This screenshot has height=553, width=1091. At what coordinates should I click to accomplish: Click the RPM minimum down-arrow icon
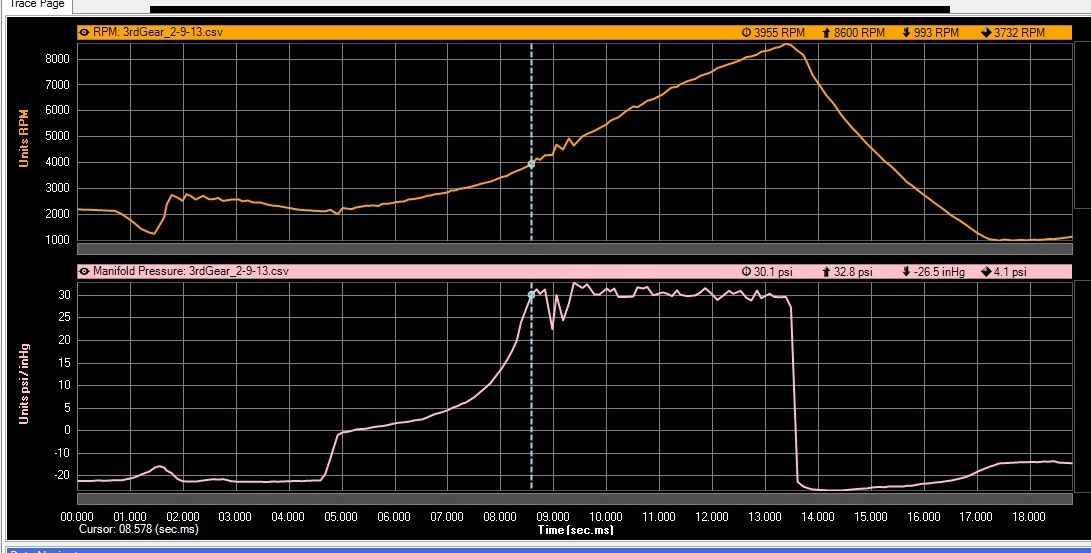pos(906,32)
